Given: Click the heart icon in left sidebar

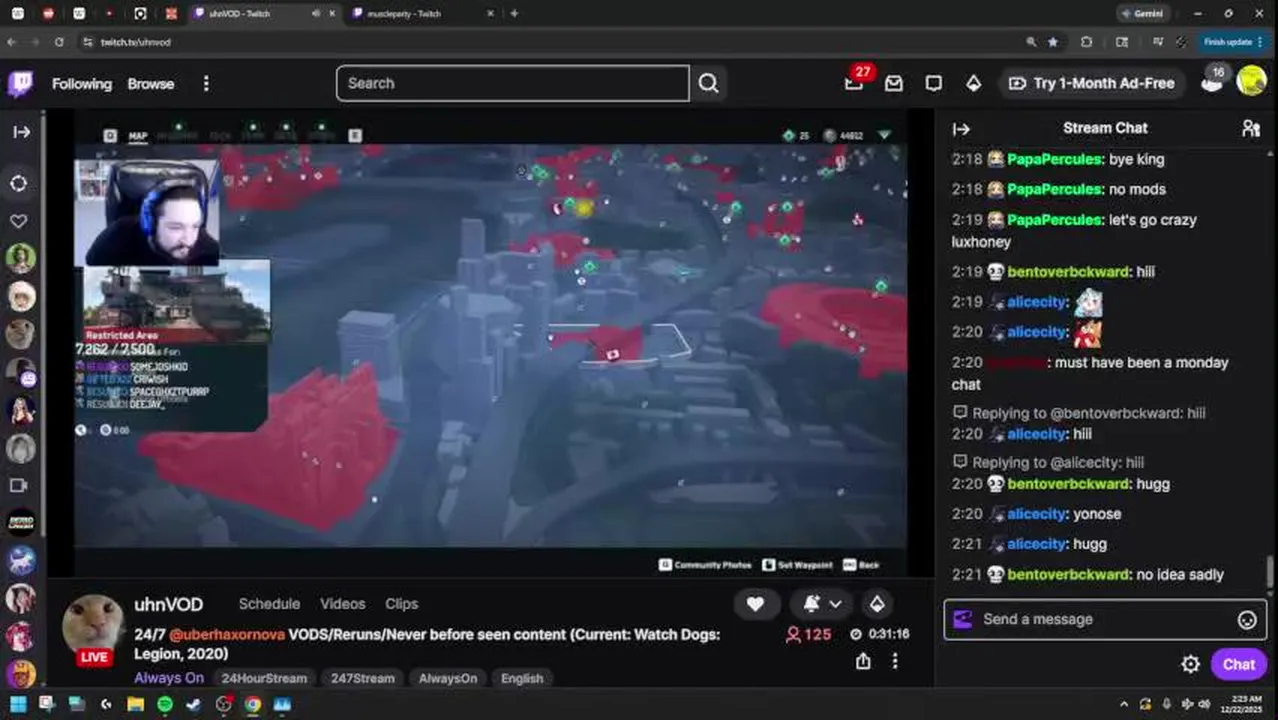Looking at the screenshot, I should (20, 221).
